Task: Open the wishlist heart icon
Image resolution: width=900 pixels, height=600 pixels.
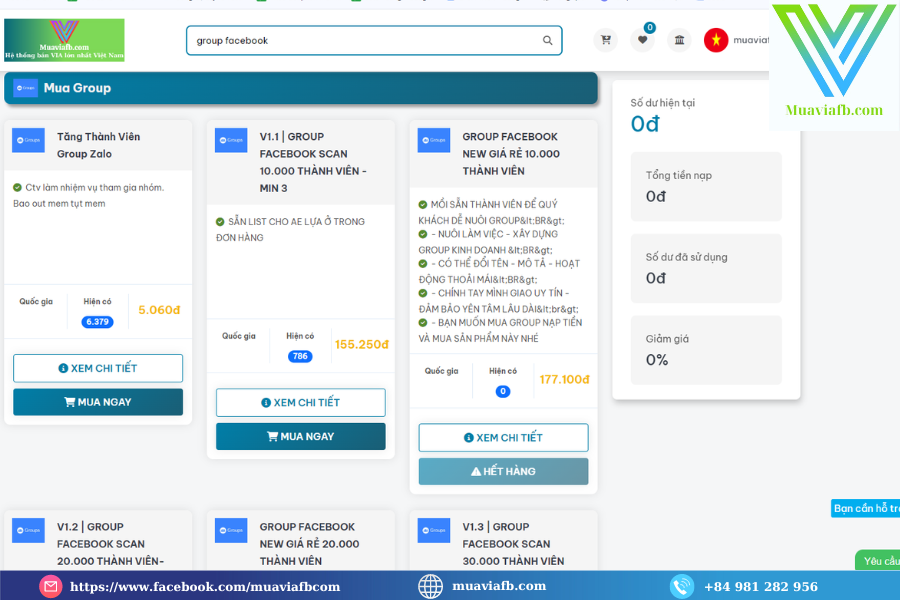Action: pos(642,40)
